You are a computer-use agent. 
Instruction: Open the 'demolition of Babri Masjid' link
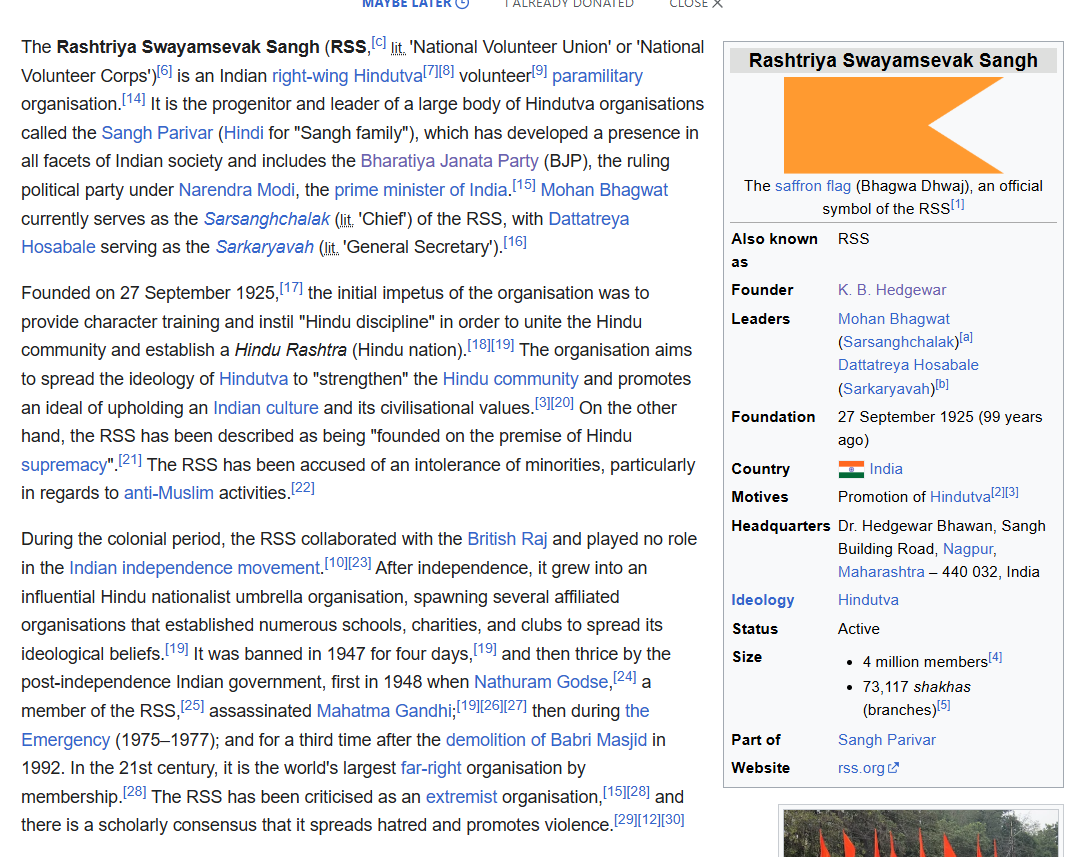point(546,740)
